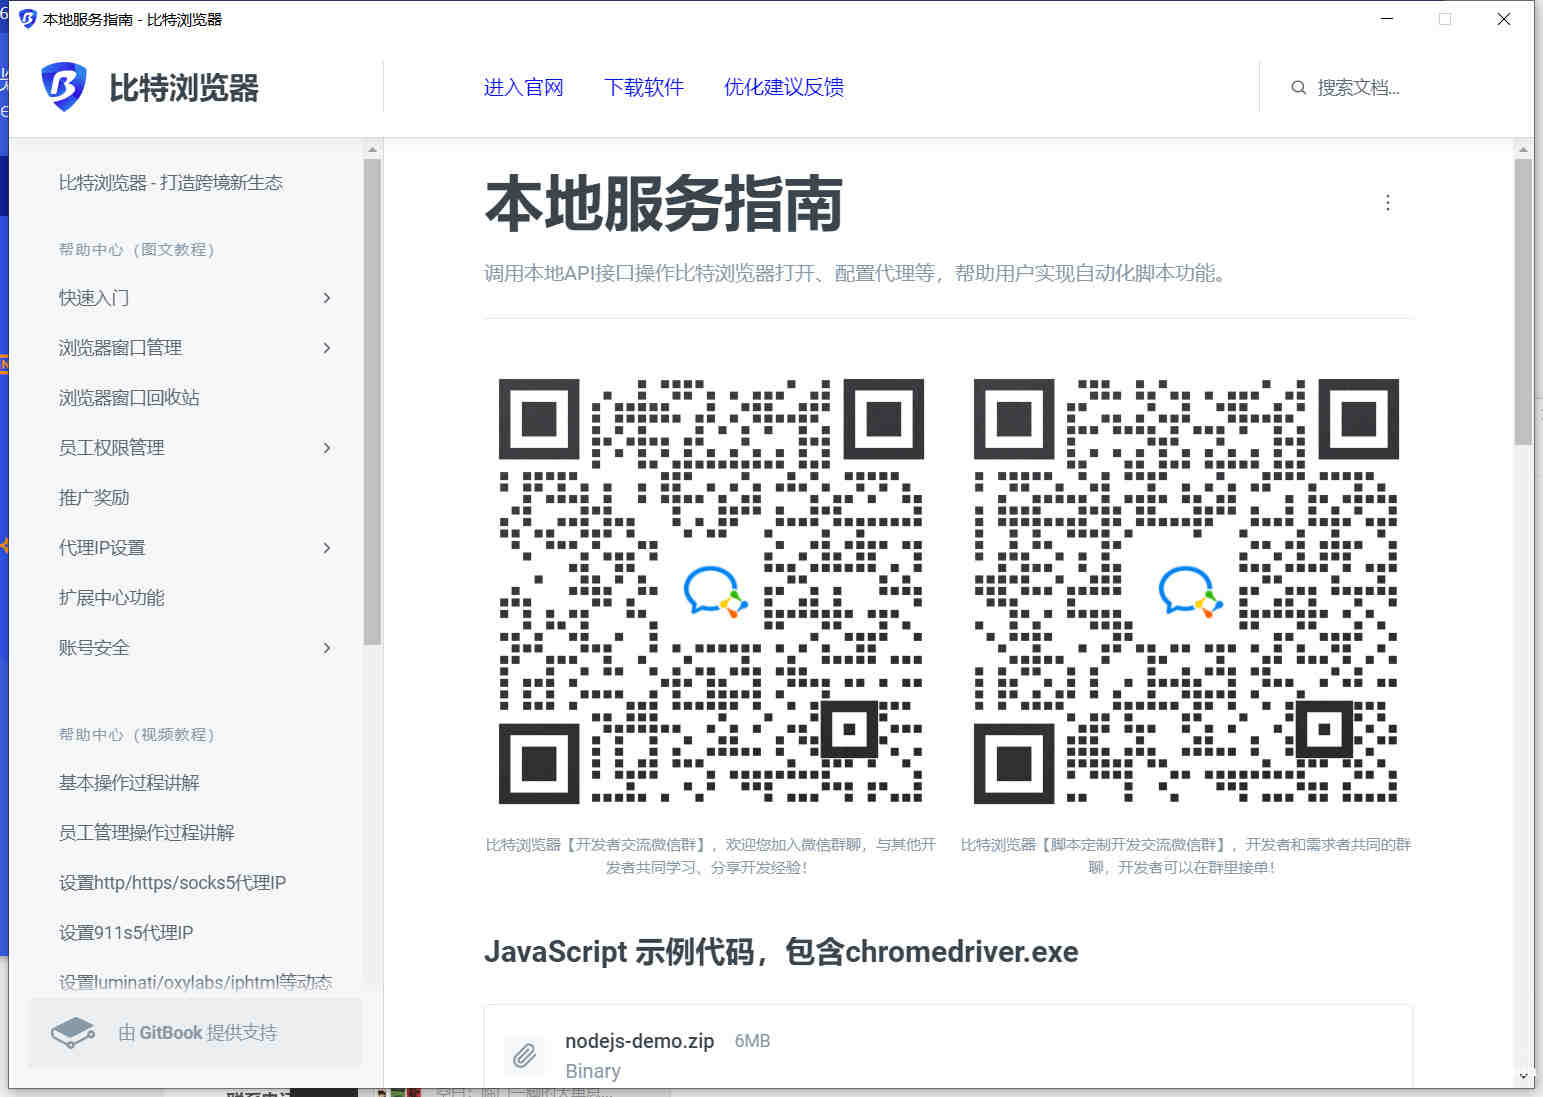Expand the 快速入门 section
The height and width of the screenshot is (1097, 1543).
[x=327, y=298]
